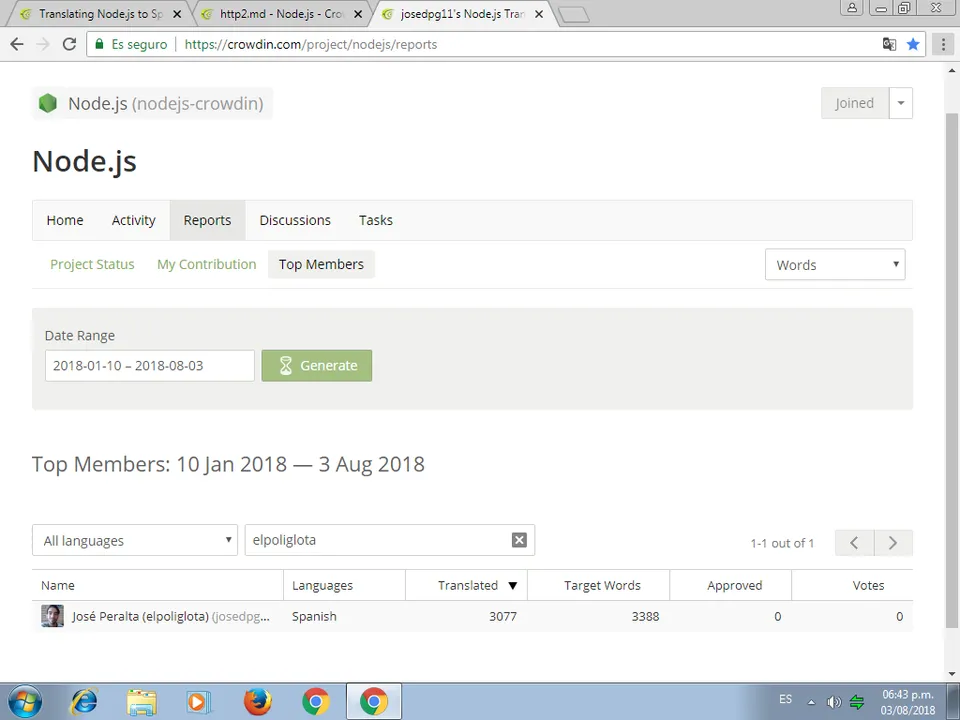The height and width of the screenshot is (720, 960).
Task: Click the green secure padlock icon
Action: [x=99, y=44]
